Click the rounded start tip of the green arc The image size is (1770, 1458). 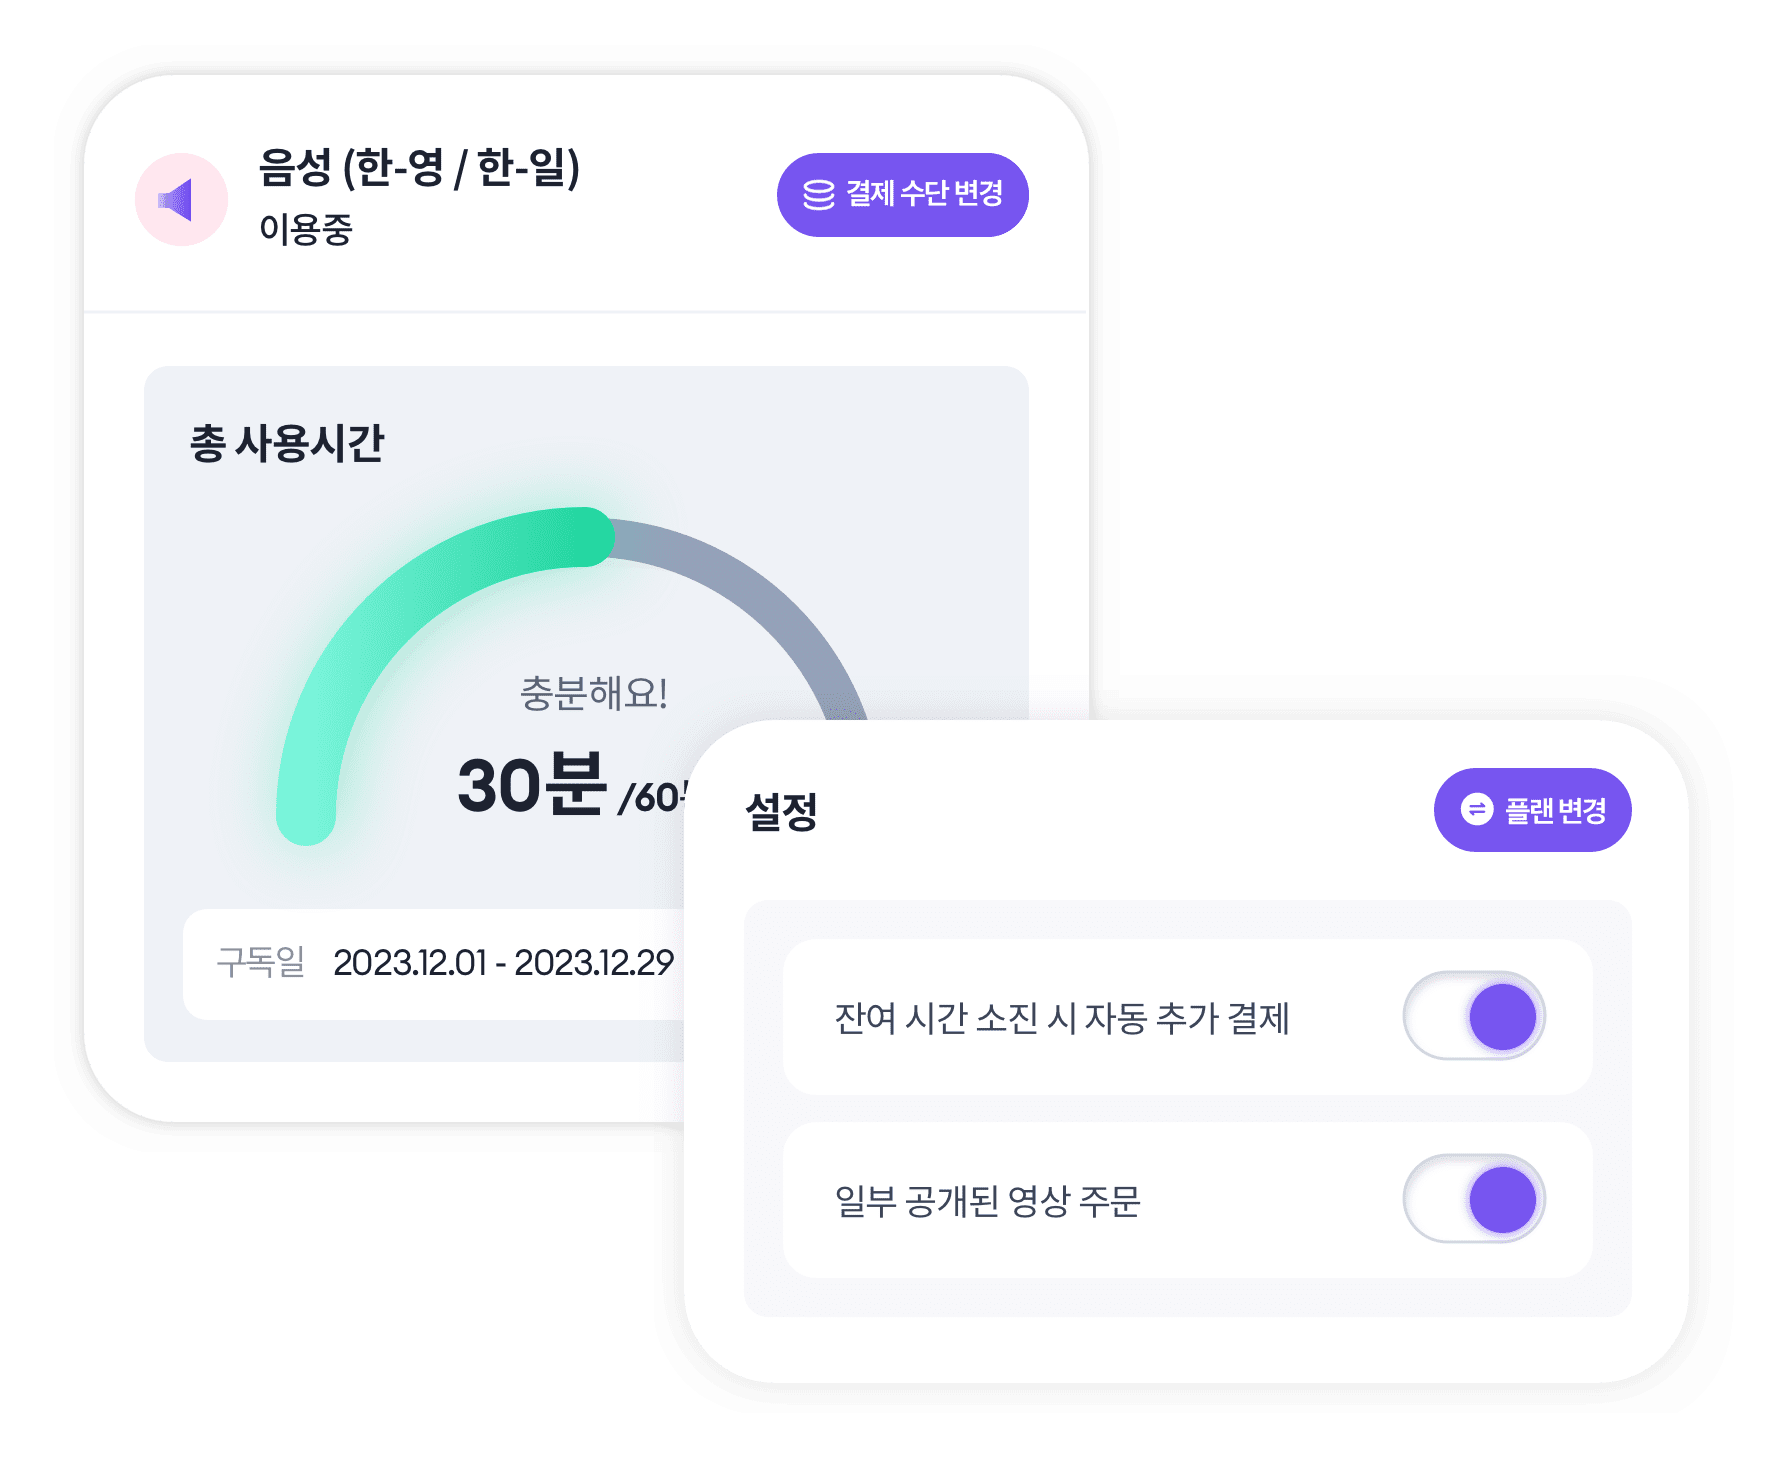(306, 818)
